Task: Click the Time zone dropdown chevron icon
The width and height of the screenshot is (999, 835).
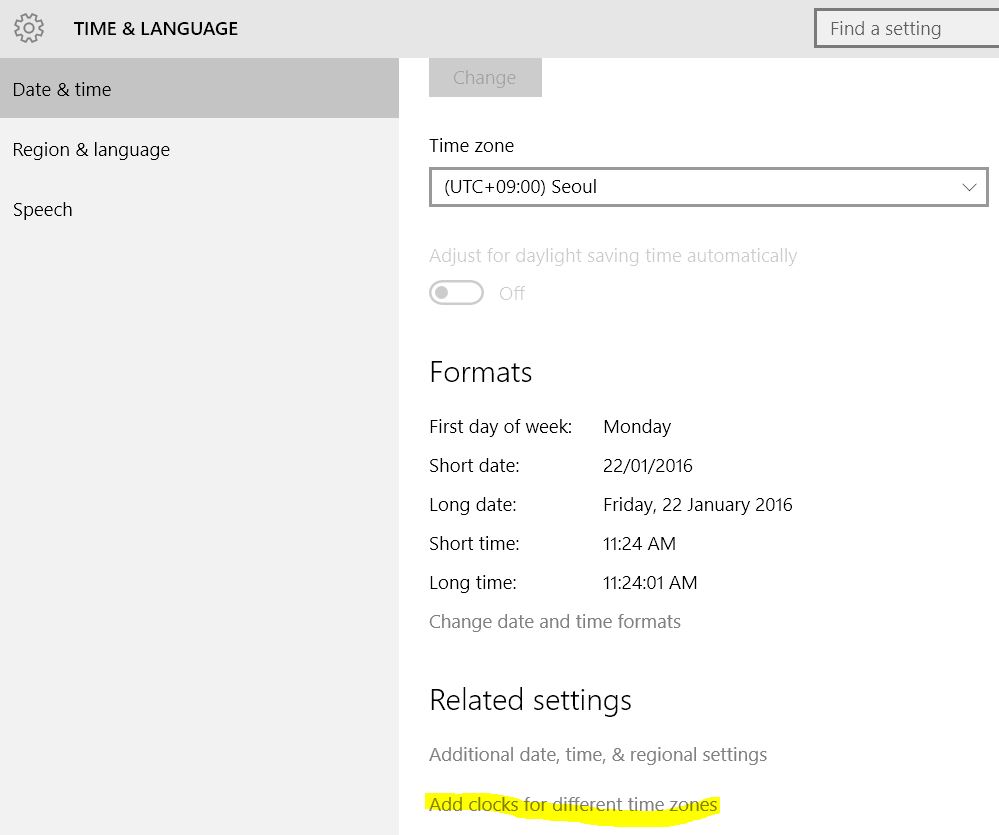Action: tap(968, 187)
